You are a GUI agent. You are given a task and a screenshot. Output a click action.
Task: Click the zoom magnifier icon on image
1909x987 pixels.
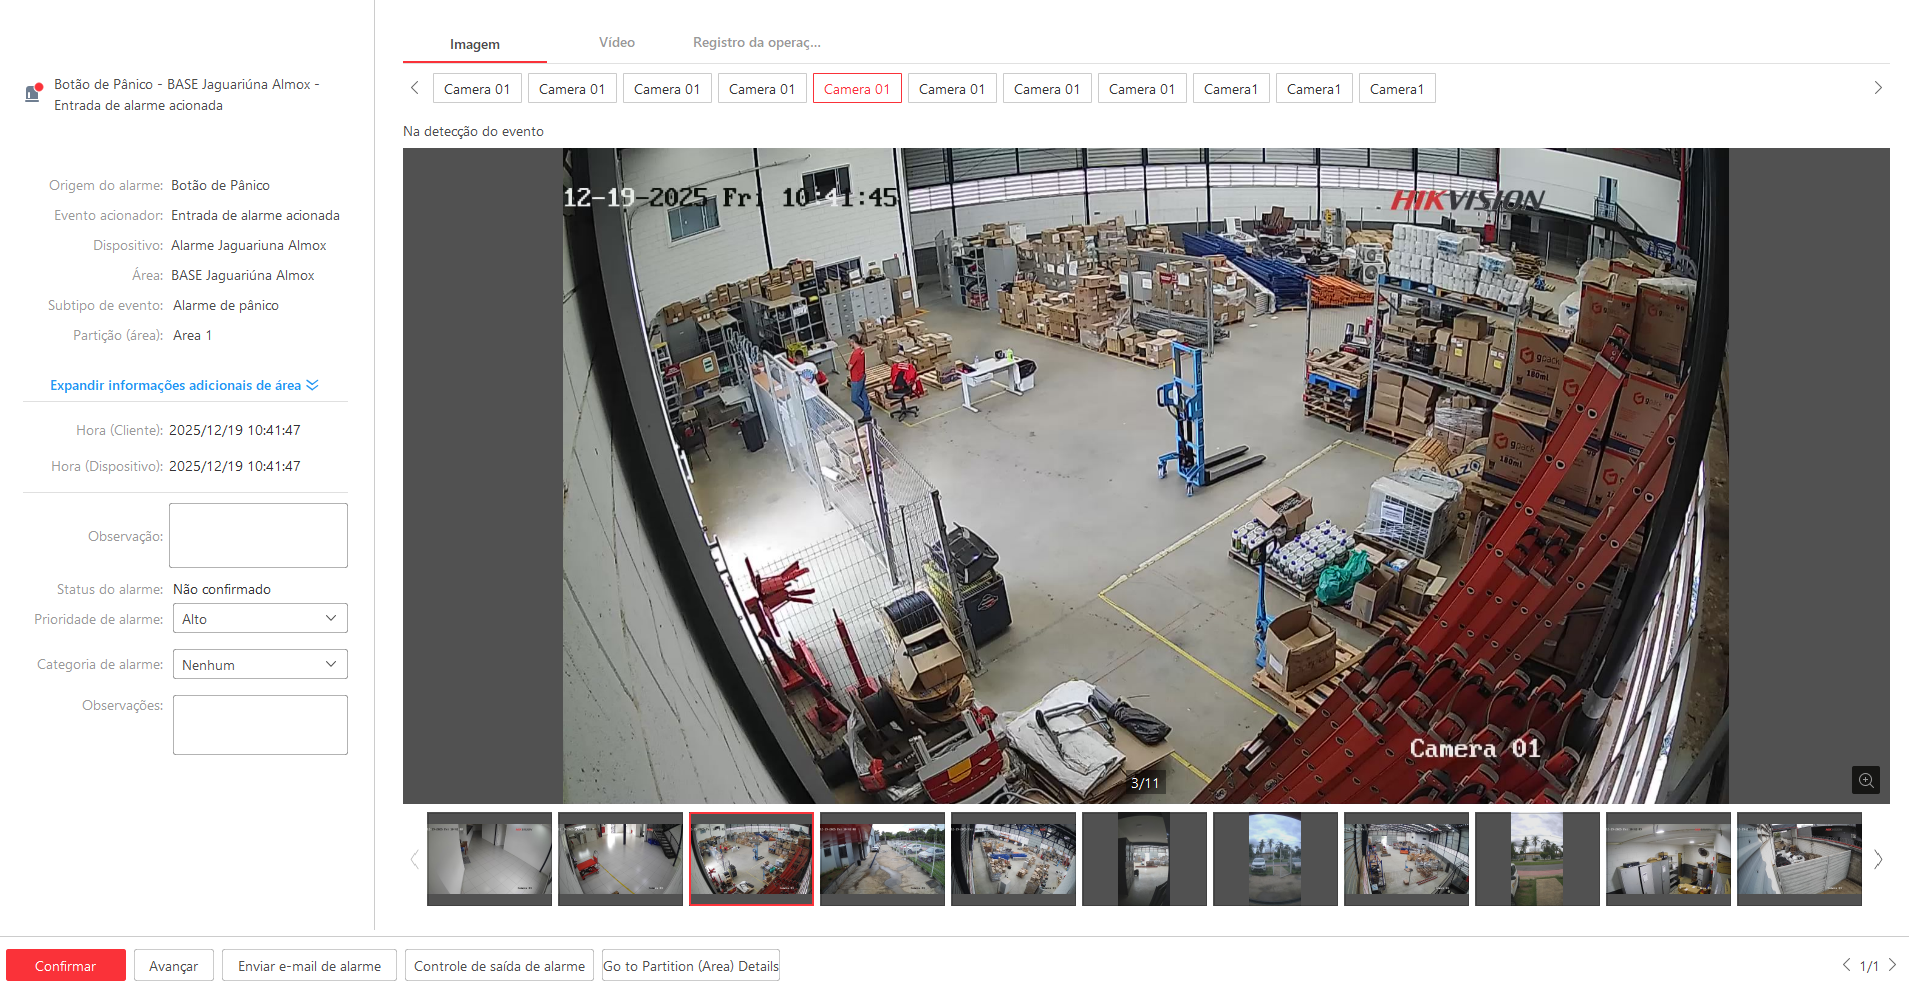click(x=1865, y=780)
